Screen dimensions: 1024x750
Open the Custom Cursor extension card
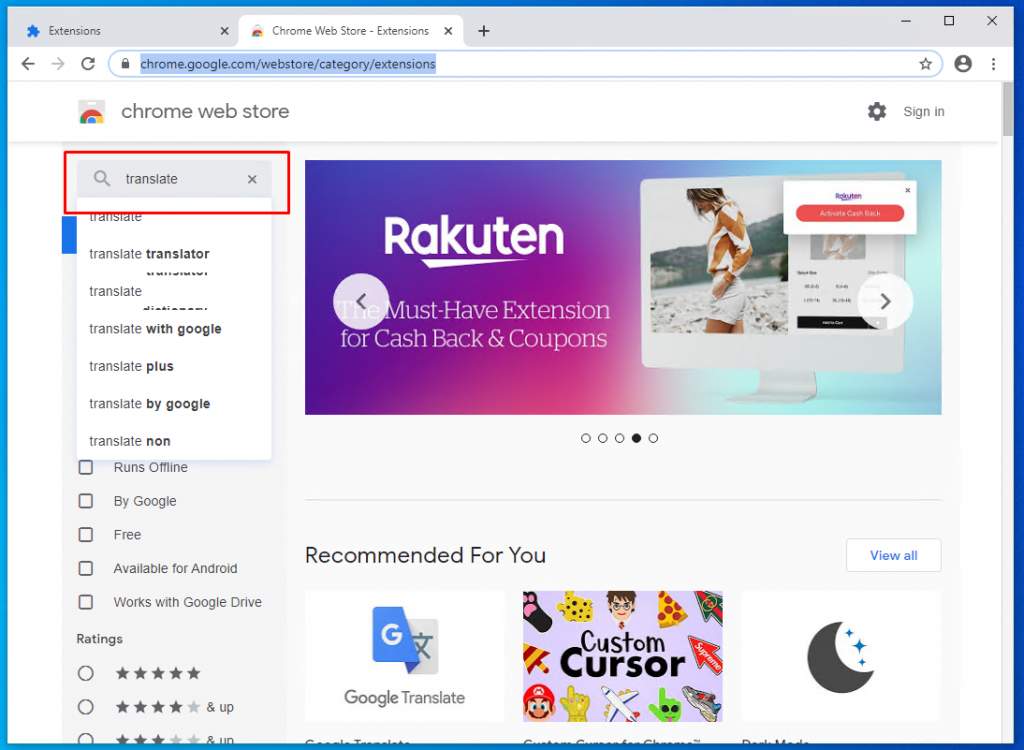(622, 657)
